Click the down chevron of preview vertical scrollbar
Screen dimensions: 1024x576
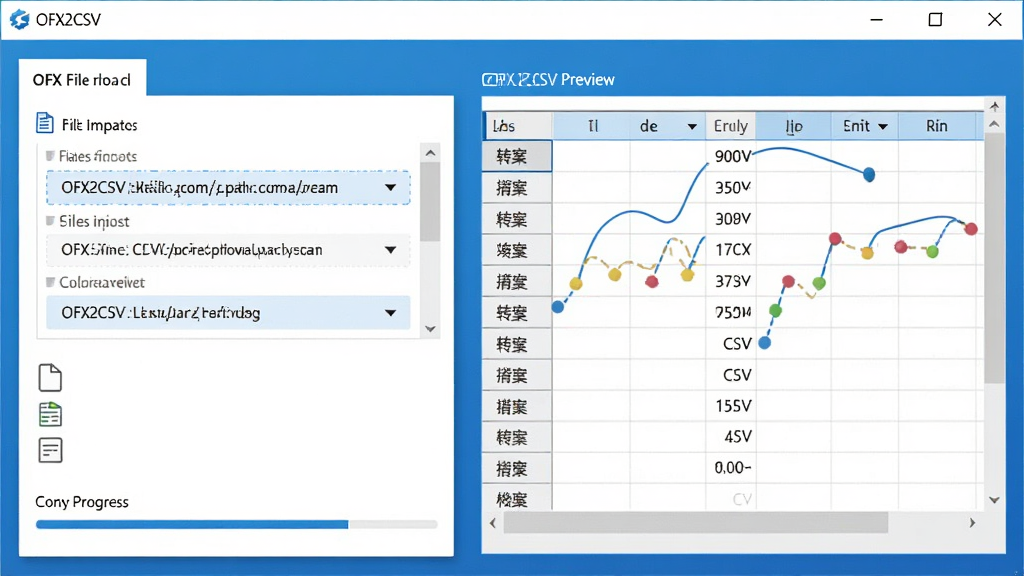[x=994, y=500]
